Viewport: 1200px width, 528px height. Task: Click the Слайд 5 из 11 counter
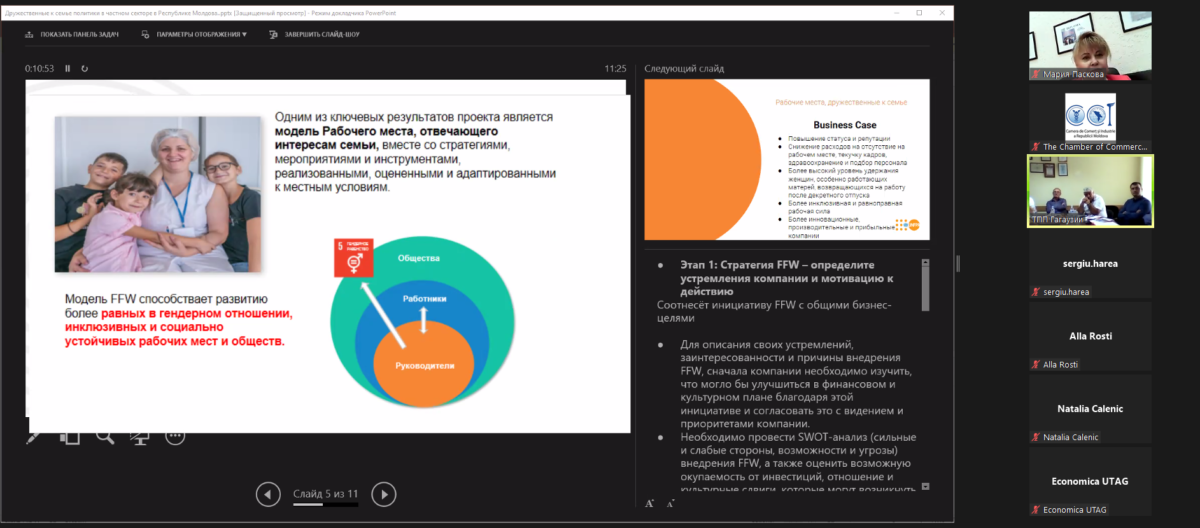tap(326, 494)
